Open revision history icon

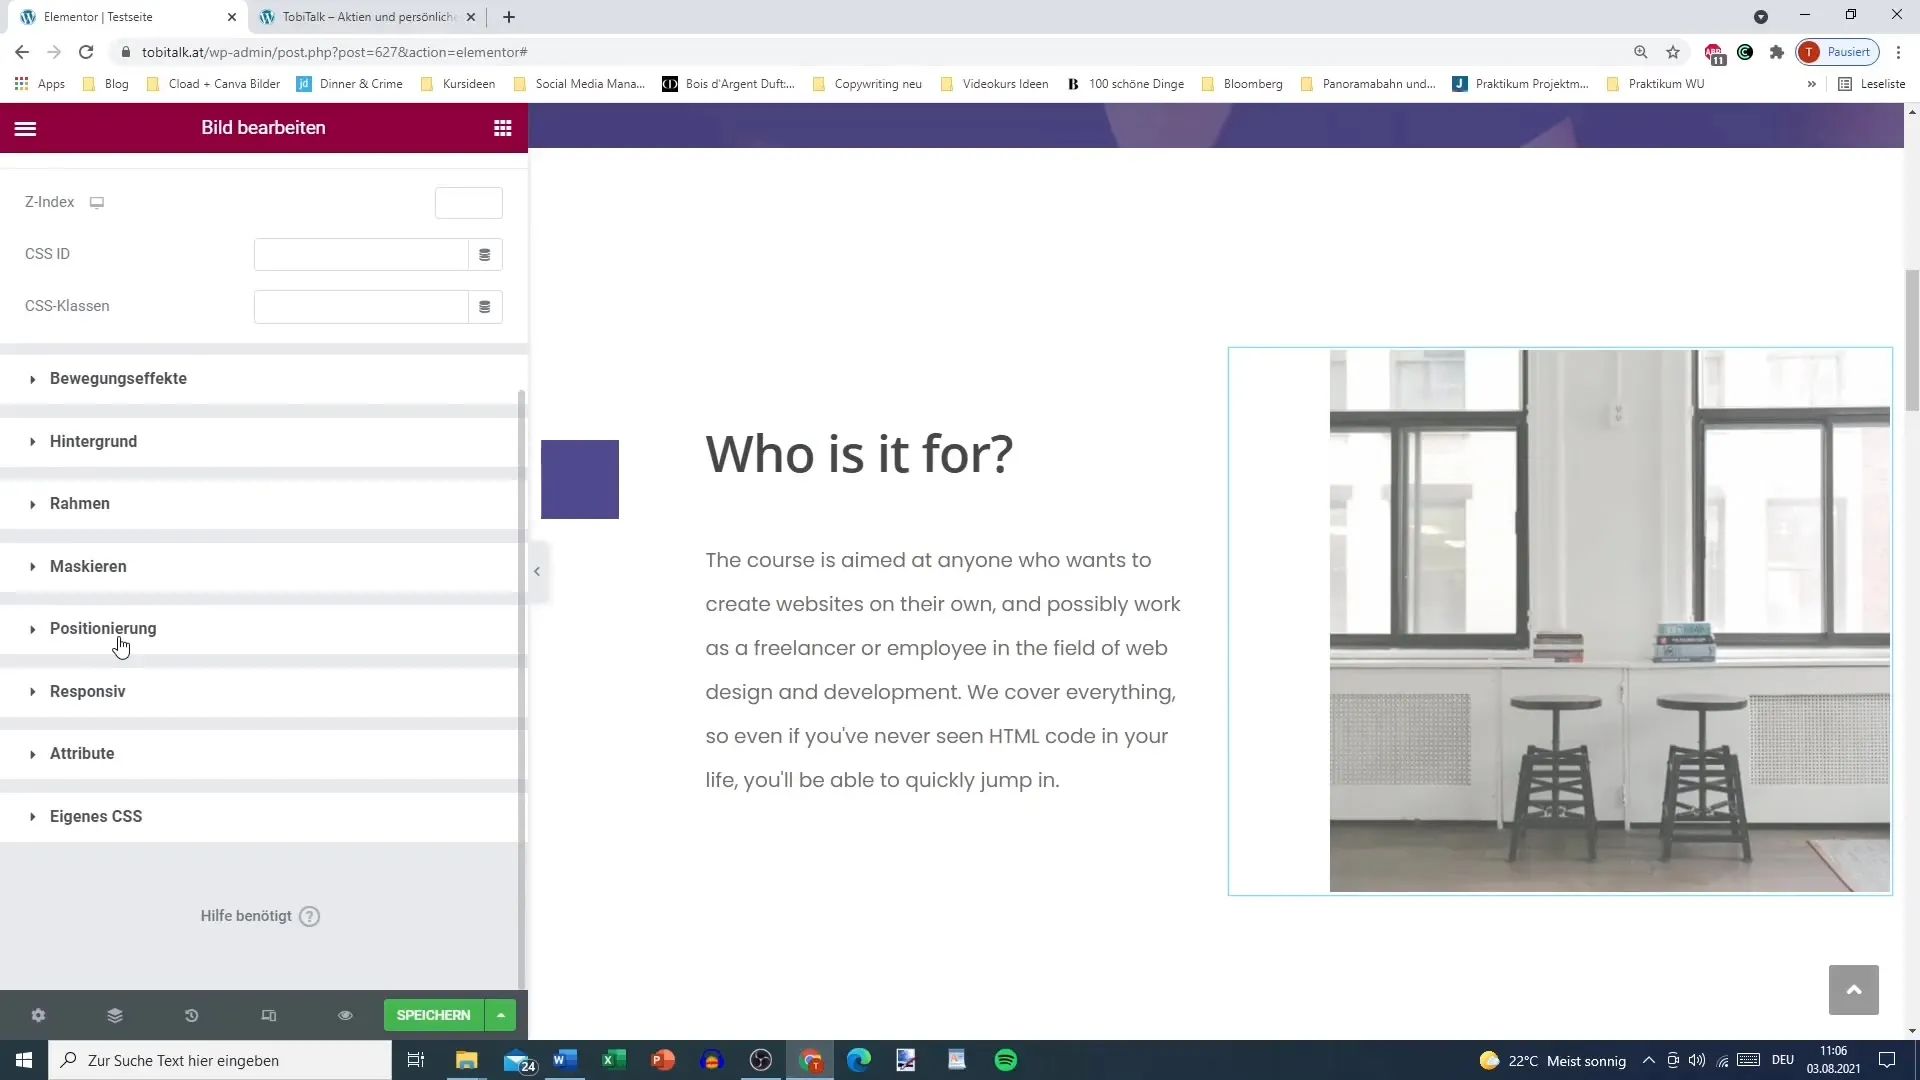click(x=191, y=1015)
